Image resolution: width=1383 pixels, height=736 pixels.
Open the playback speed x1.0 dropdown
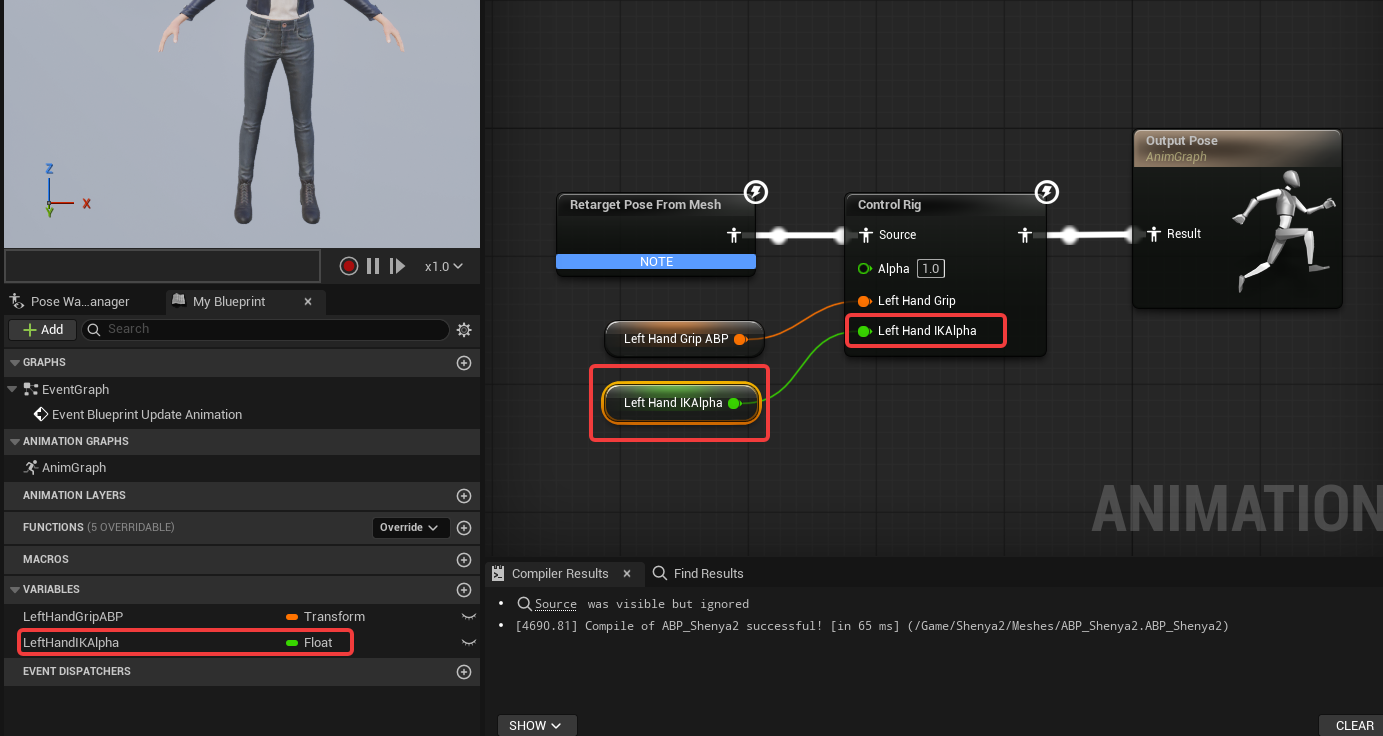coord(444,266)
